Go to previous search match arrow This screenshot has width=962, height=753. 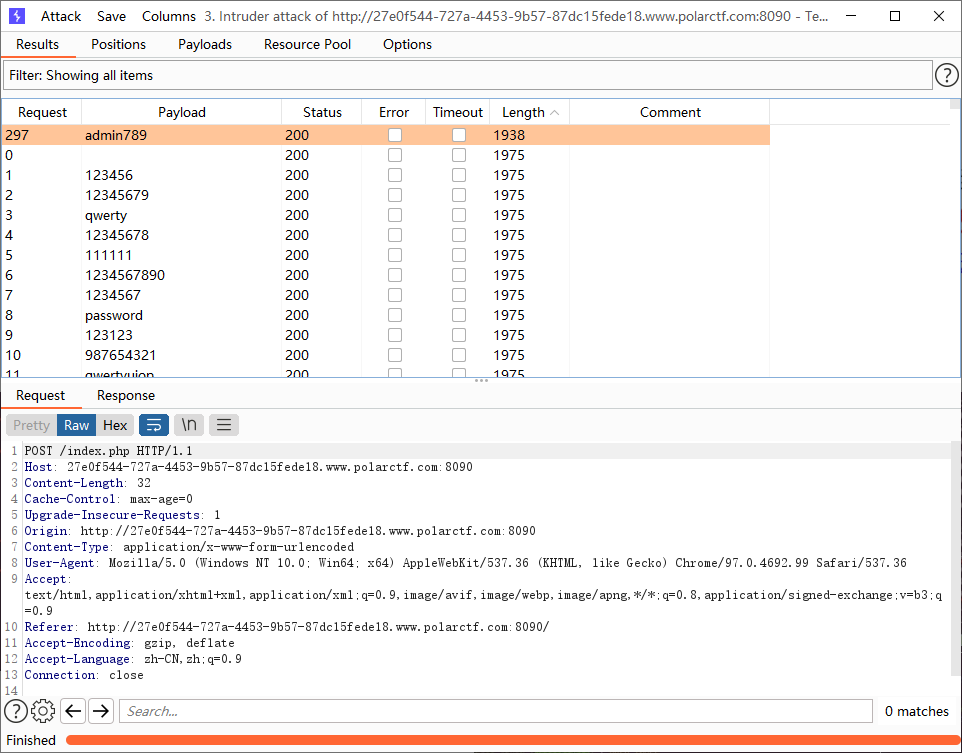pyautogui.click(x=73, y=711)
